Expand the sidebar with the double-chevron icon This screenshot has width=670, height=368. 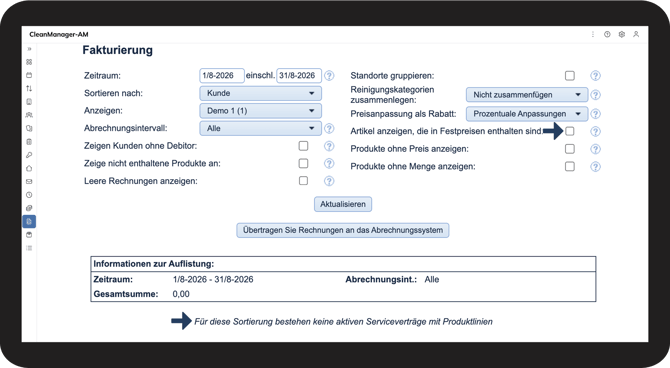(29, 49)
